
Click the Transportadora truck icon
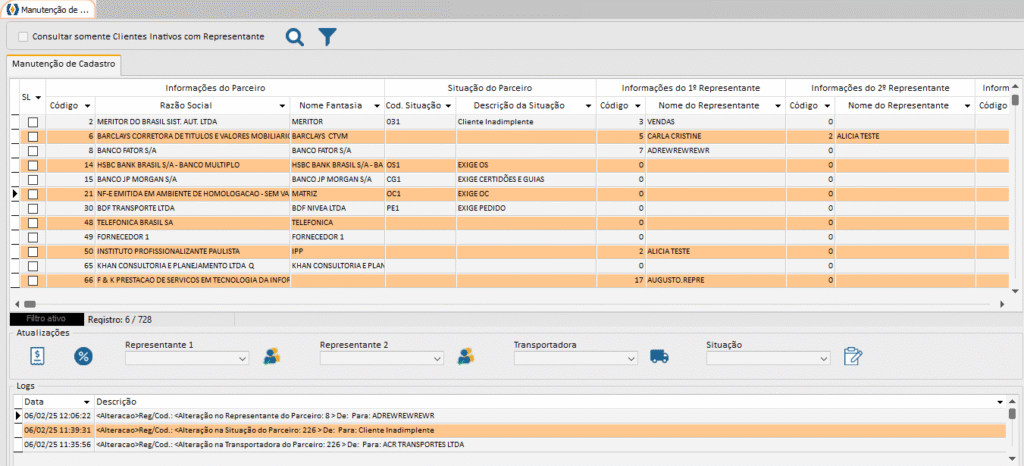tap(659, 356)
